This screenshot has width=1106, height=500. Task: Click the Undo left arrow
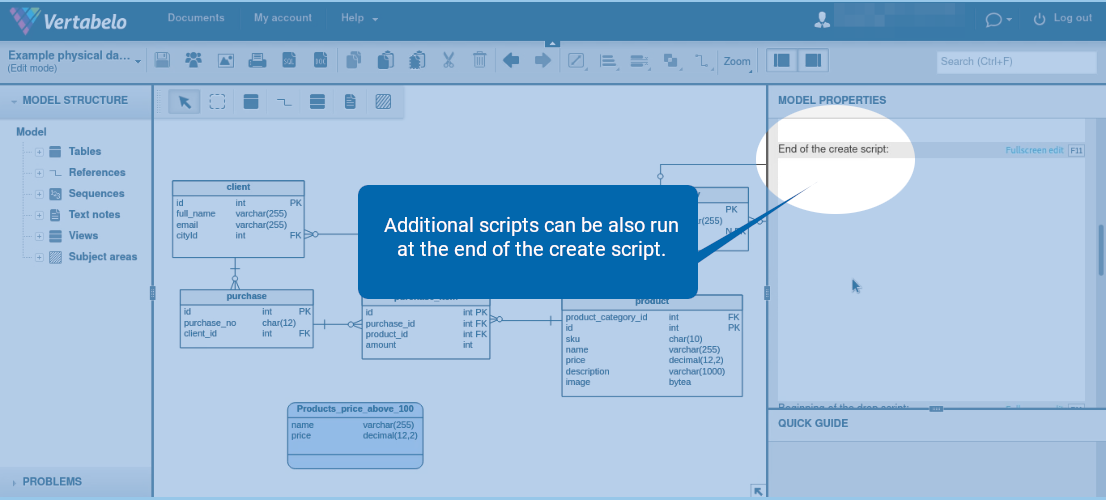[x=511, y=61]
